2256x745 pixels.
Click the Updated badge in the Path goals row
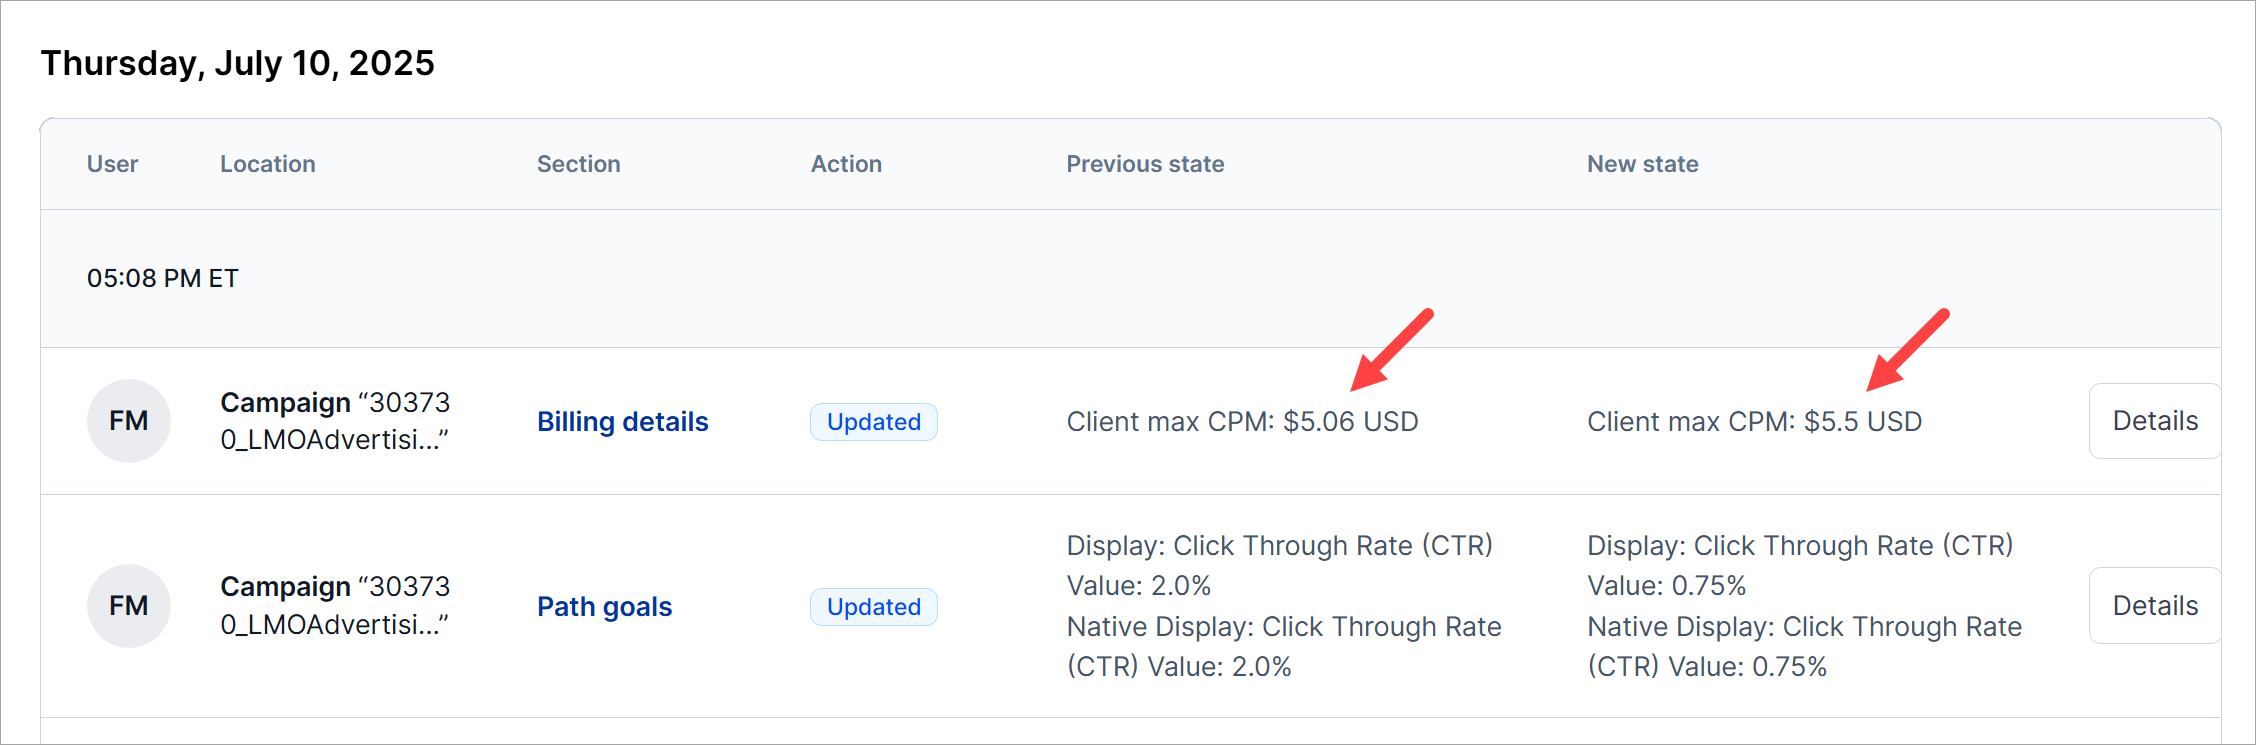[873, 607]
